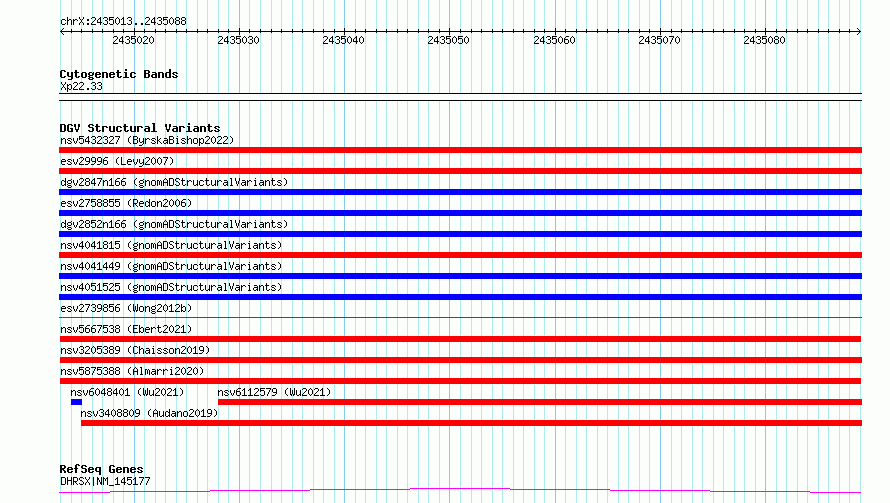
Task: Open nsv3408809 (Audano2019) label
Action: [149, 413]
